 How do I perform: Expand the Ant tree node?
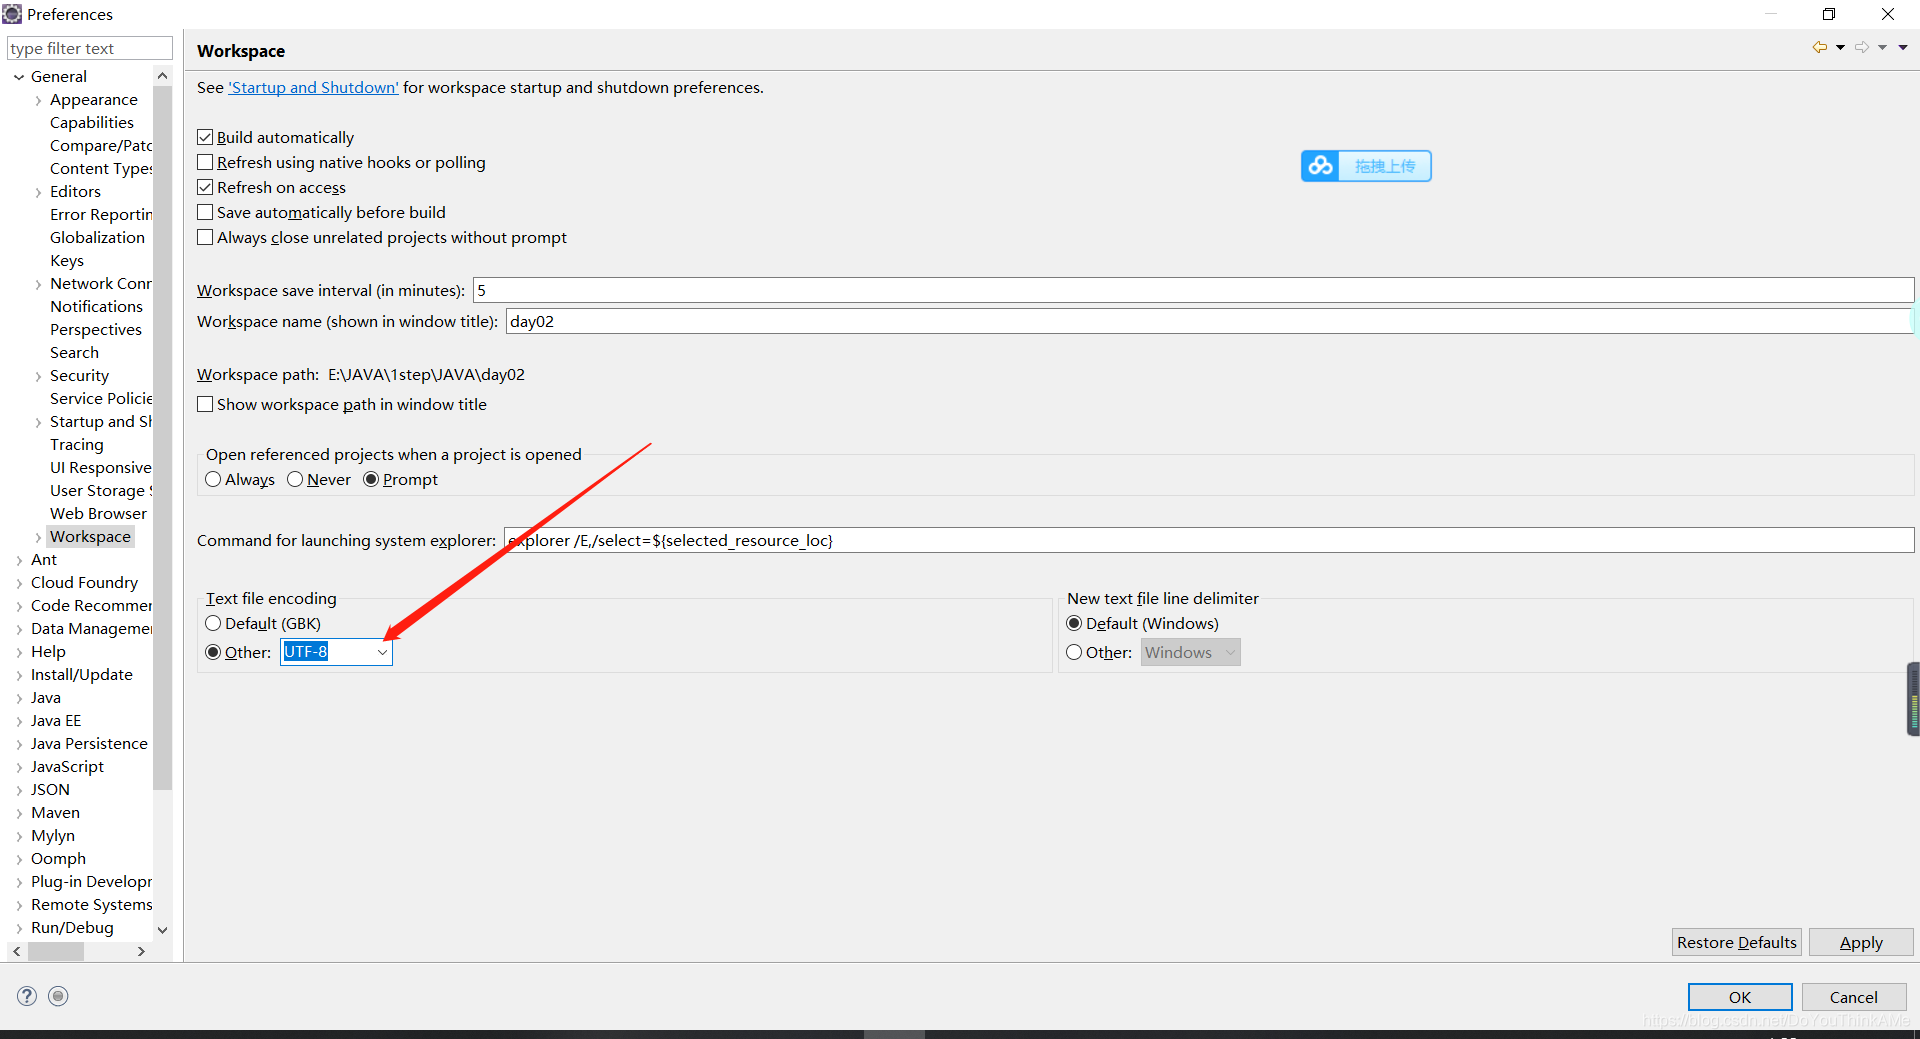click(19, 560)
